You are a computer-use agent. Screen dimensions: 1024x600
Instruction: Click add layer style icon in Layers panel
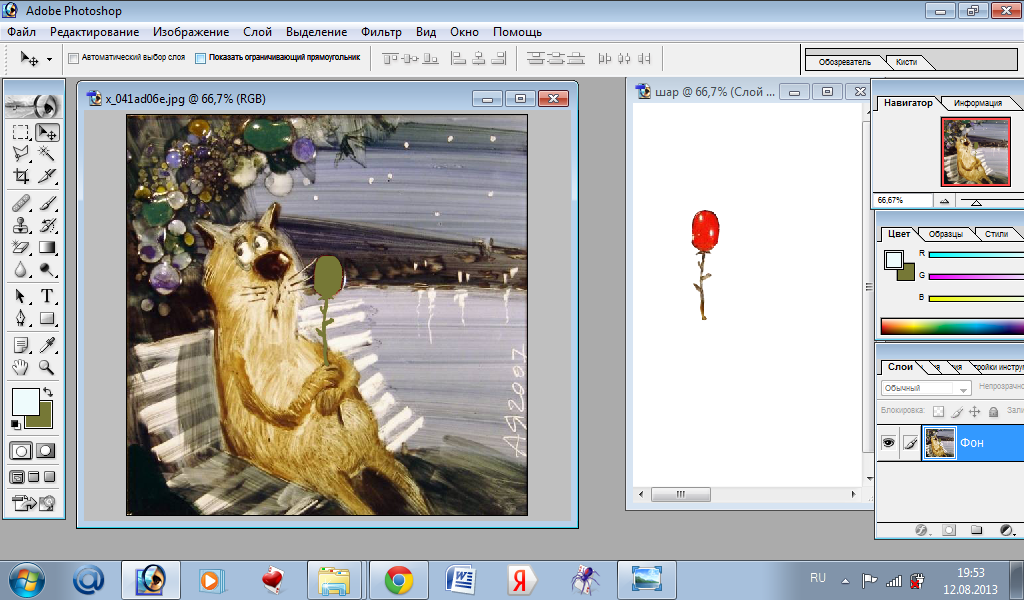click(921, 530)
